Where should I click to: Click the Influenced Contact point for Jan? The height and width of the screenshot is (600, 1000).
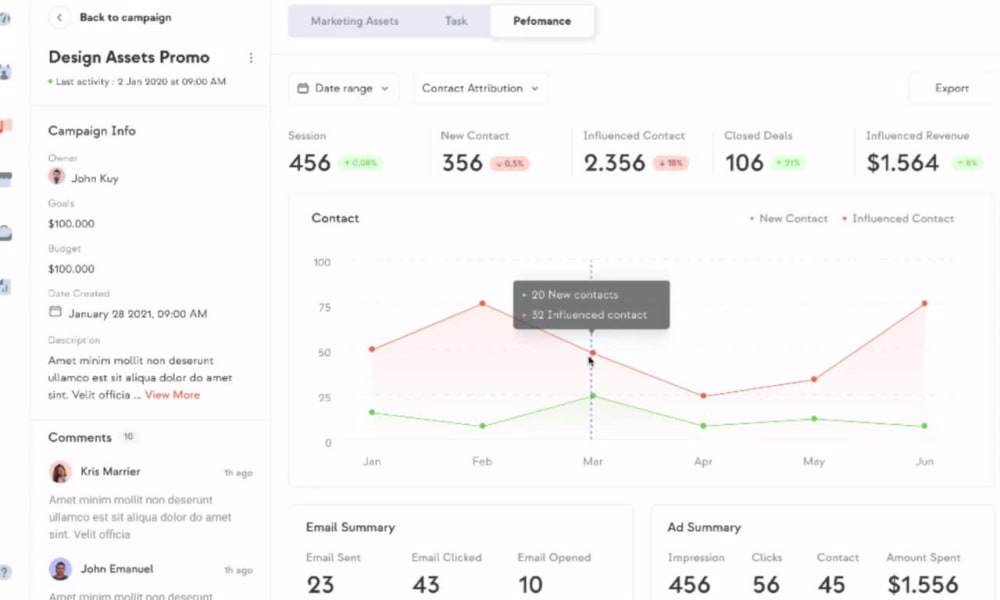tap(372, 349)
